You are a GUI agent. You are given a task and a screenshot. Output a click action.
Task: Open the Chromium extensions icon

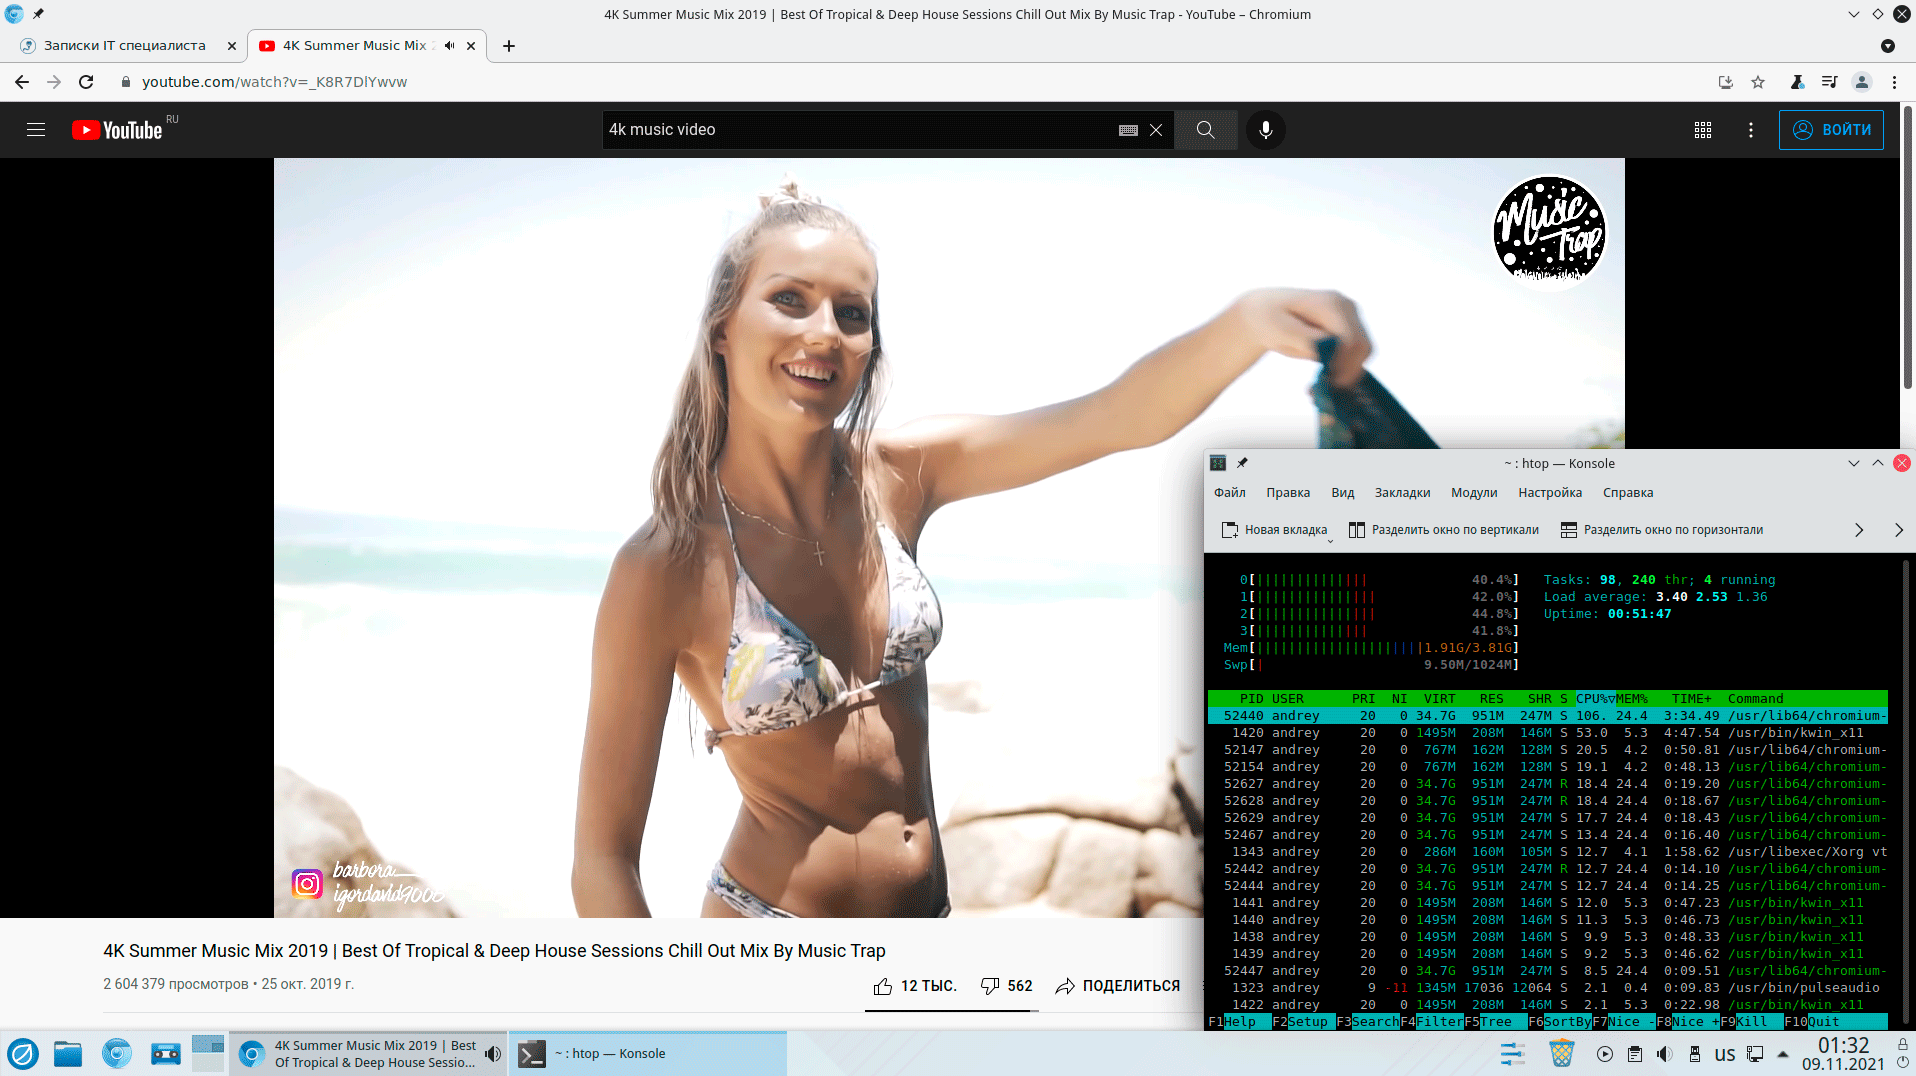[x=1797, y=82]
